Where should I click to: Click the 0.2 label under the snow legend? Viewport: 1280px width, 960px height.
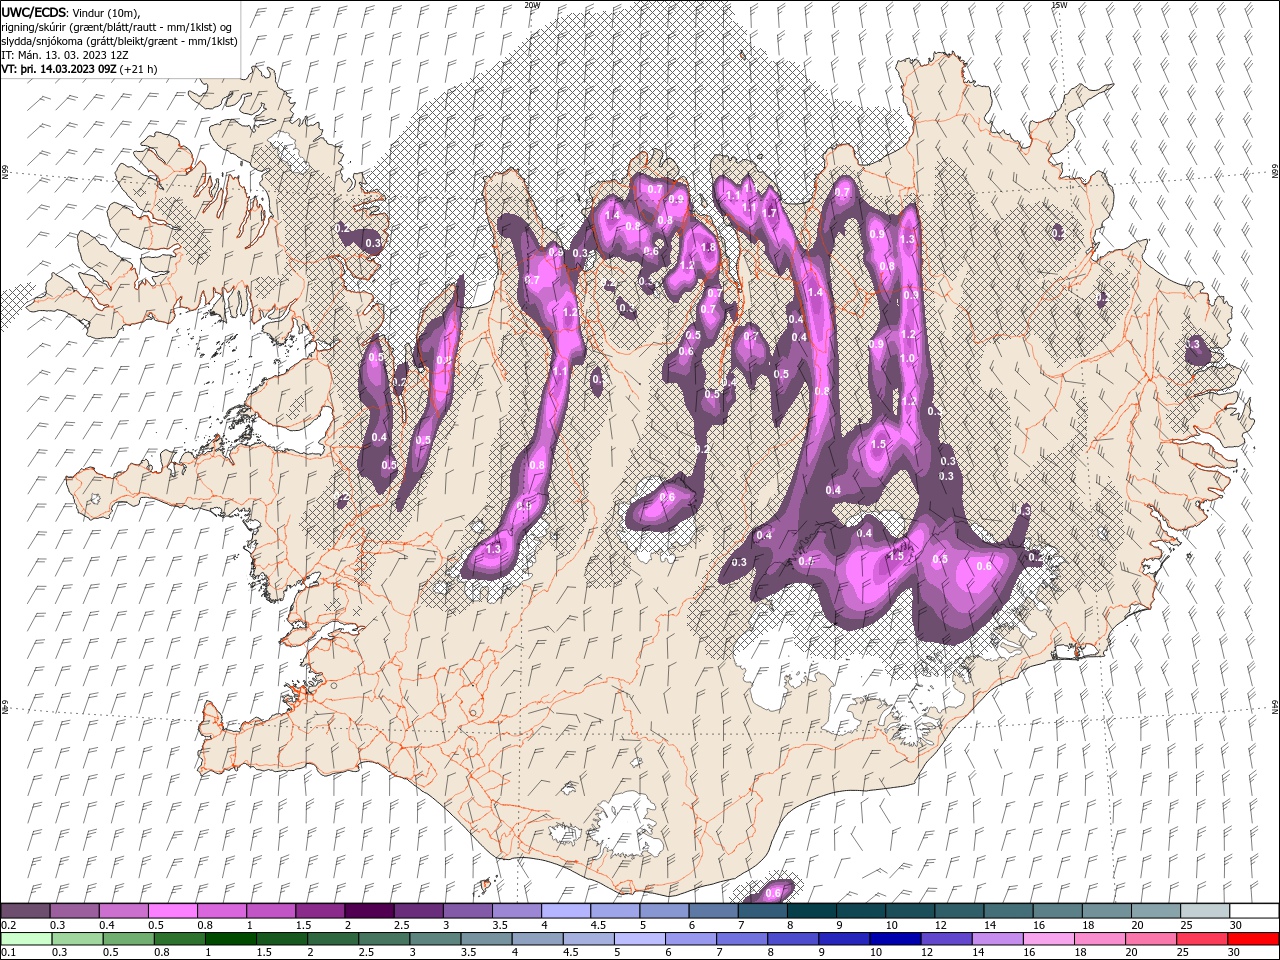7,925
